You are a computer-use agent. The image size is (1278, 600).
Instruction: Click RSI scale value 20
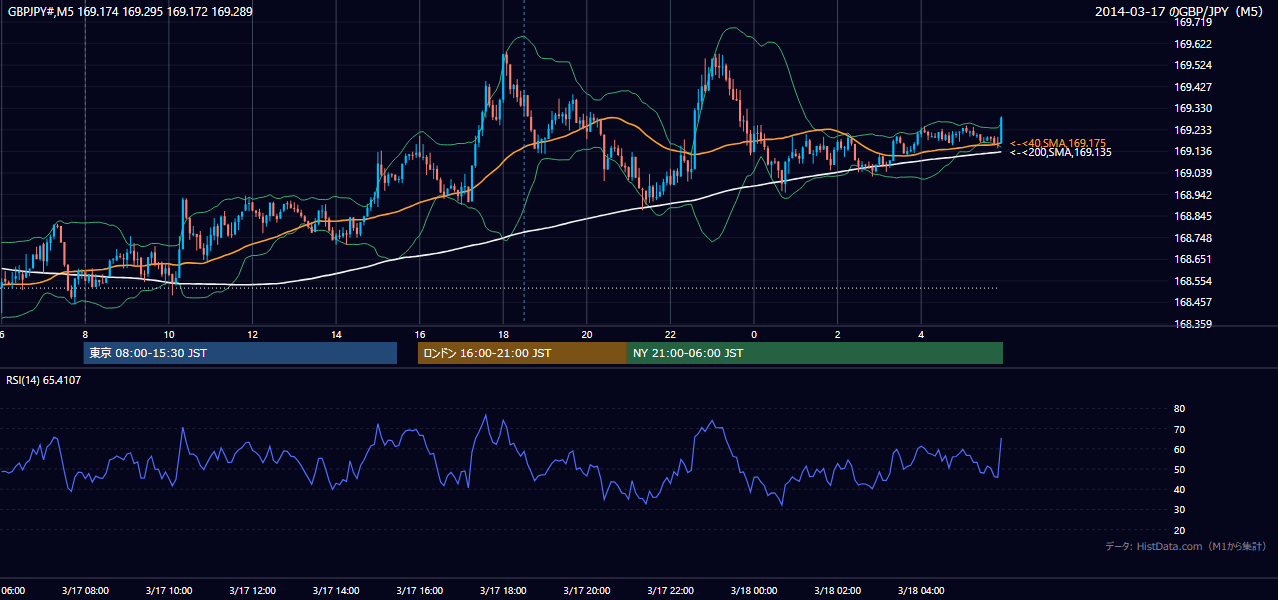point(1179,531)
